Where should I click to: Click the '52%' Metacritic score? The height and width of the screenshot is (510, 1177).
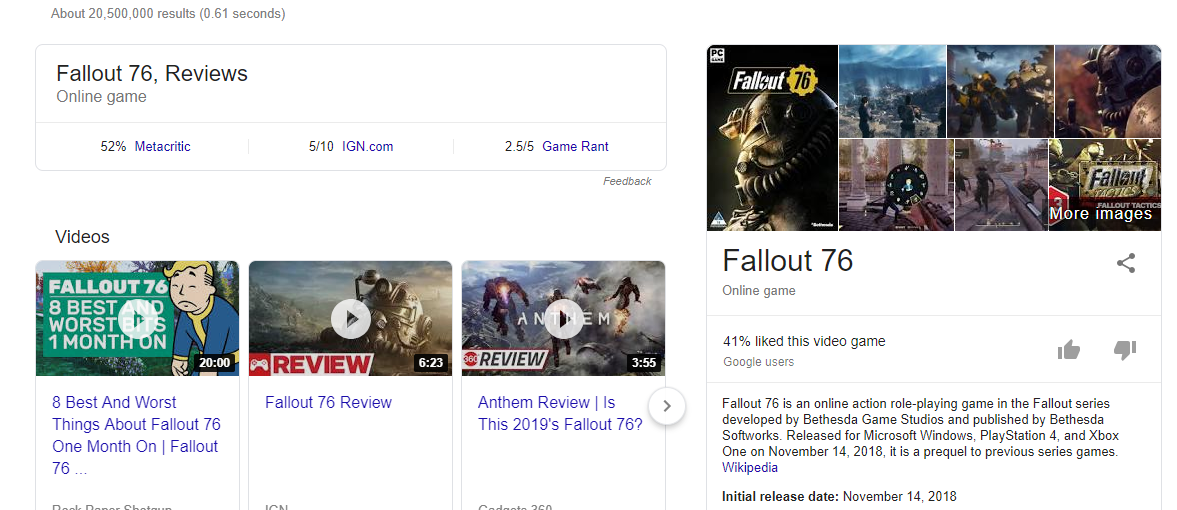[113, 146]
